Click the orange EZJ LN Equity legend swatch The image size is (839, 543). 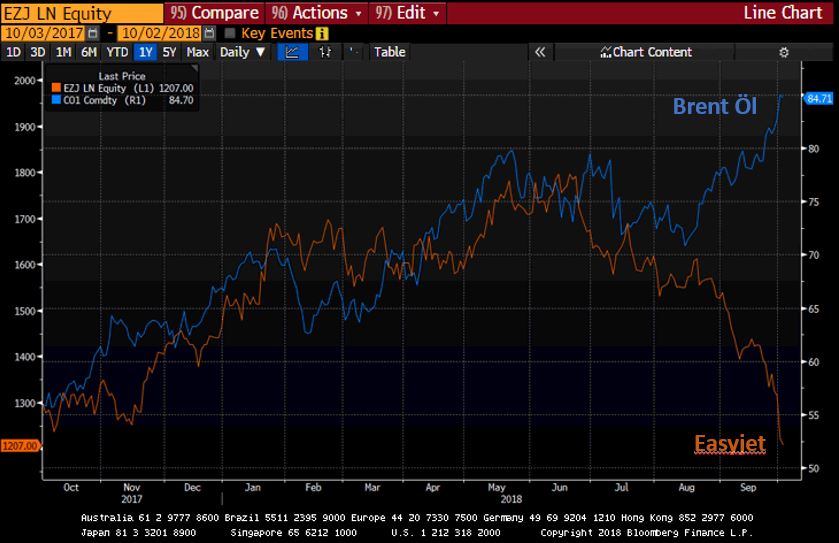click(56, 88)
